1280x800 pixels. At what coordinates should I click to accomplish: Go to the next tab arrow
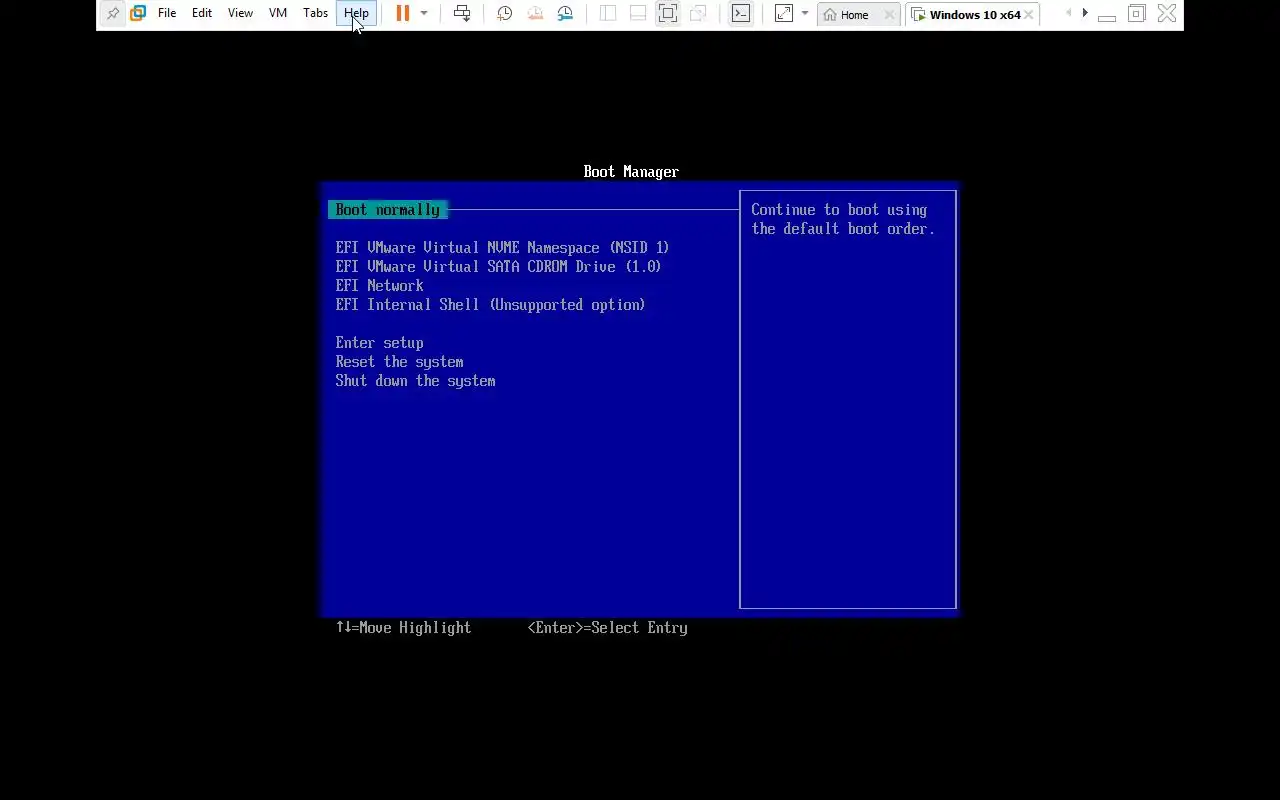click(1085, 14)
